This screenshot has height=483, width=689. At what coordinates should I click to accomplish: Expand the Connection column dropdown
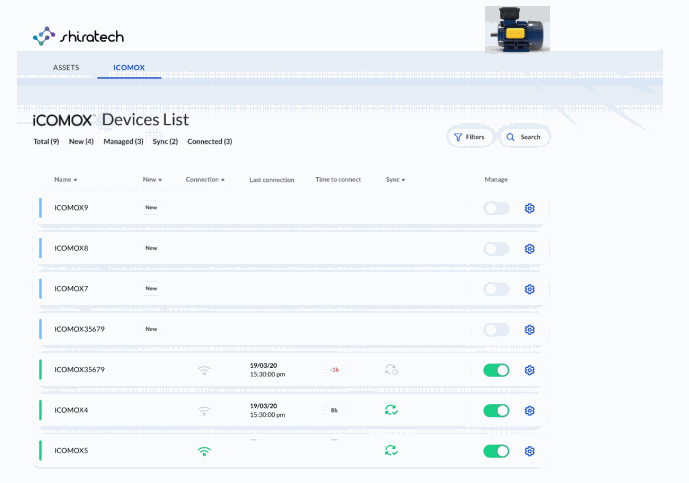pyautogui.click(x=205, y=180)
